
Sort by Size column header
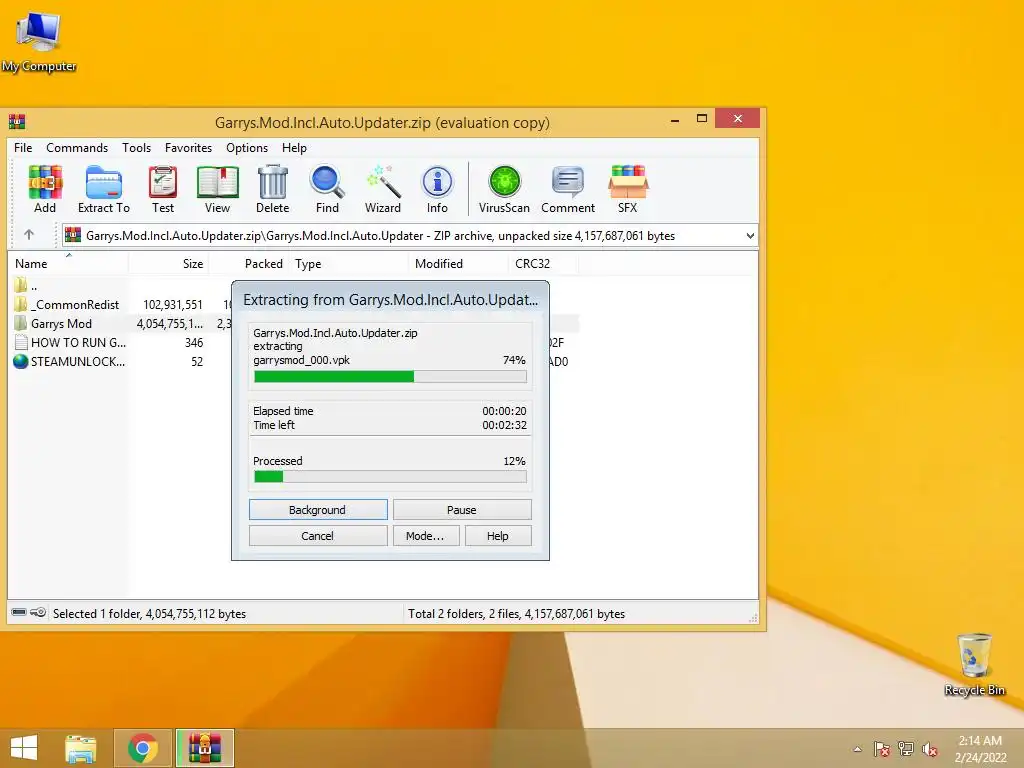point(168,263)
